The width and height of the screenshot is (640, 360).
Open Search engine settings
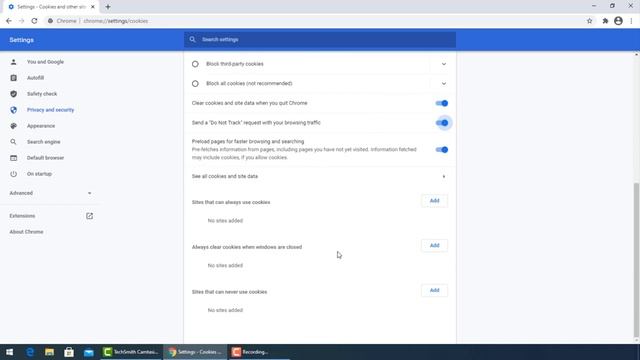(44, 142)
